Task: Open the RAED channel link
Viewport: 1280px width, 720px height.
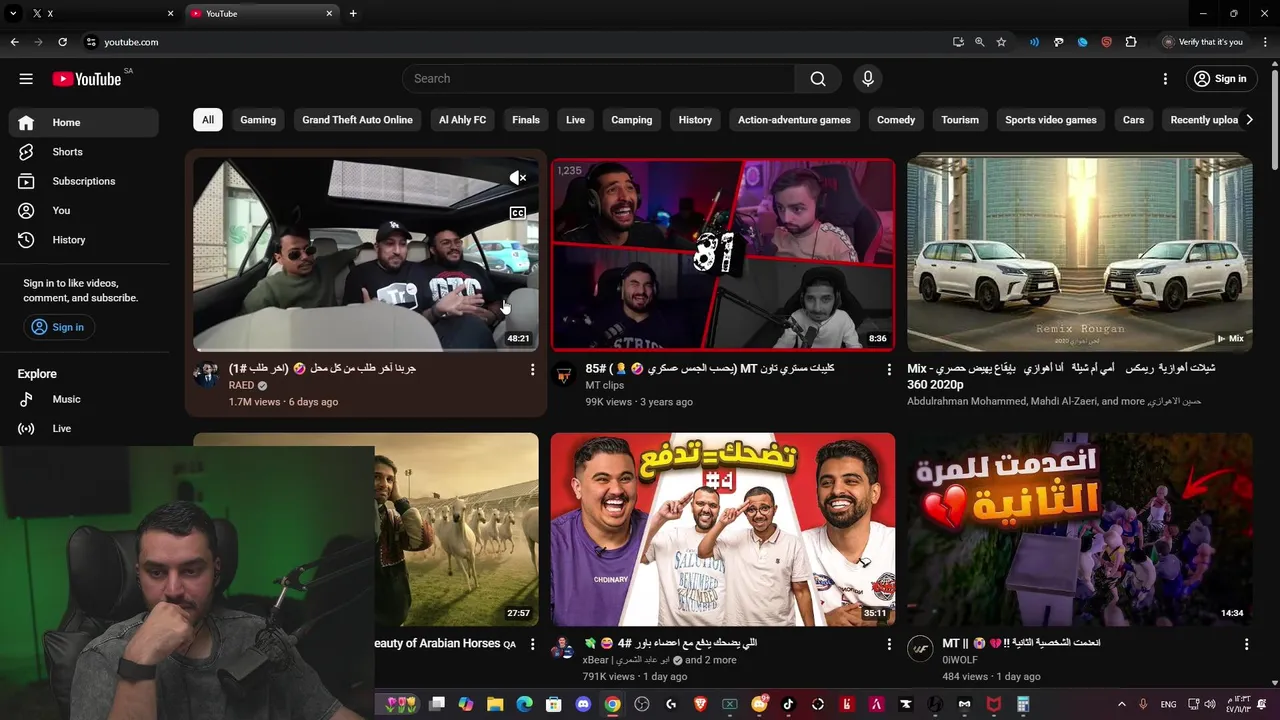Action: point(241,385)
